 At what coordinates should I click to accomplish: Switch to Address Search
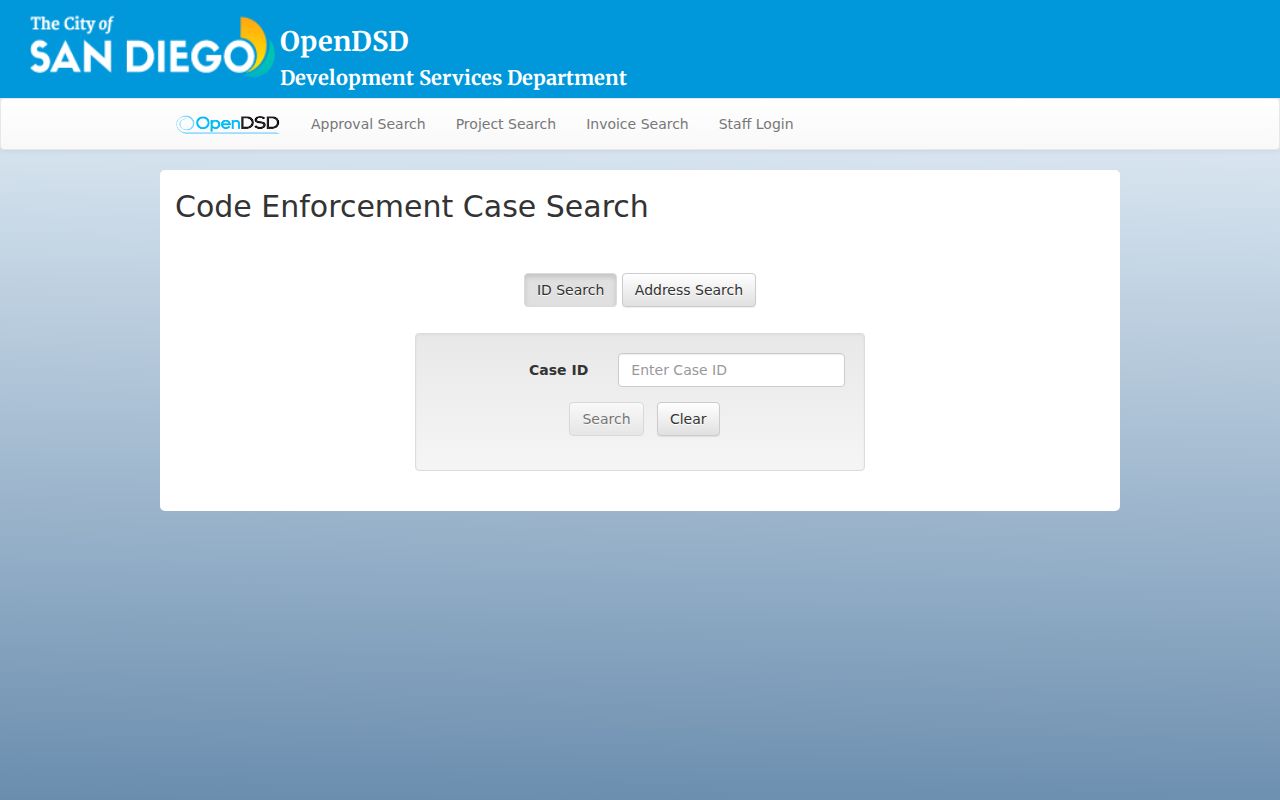tap(689, 290)
